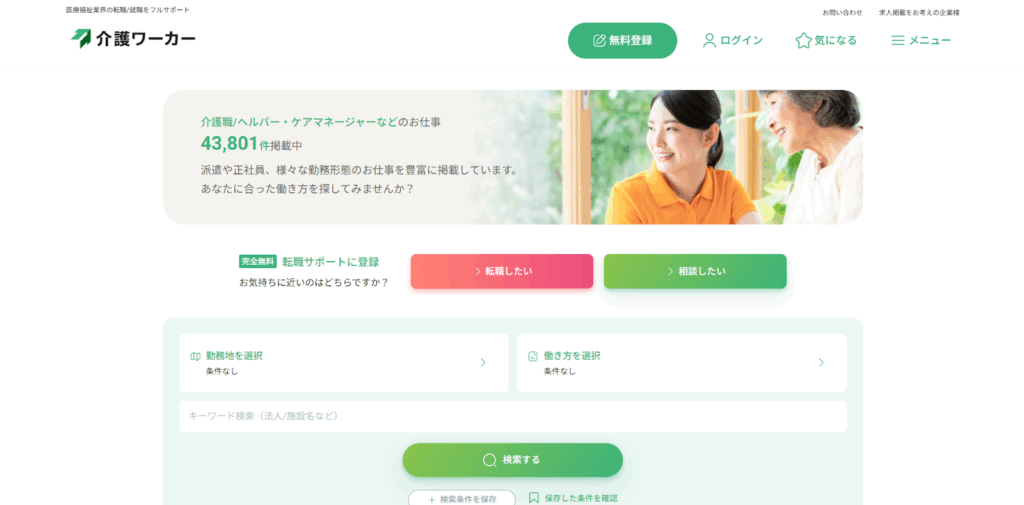Click the pencil icon in 無料登録
1024x505 pixels.
[x=599, y=41]
